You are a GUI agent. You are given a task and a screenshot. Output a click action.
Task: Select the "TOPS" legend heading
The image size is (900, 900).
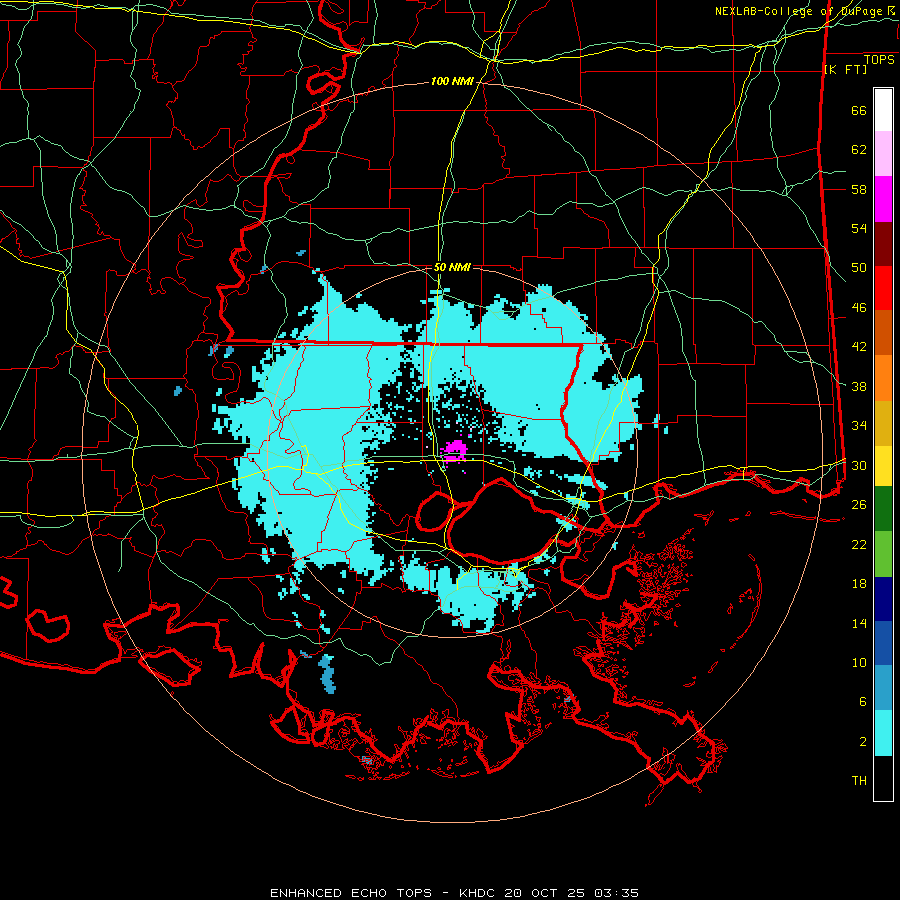[879, 60]
